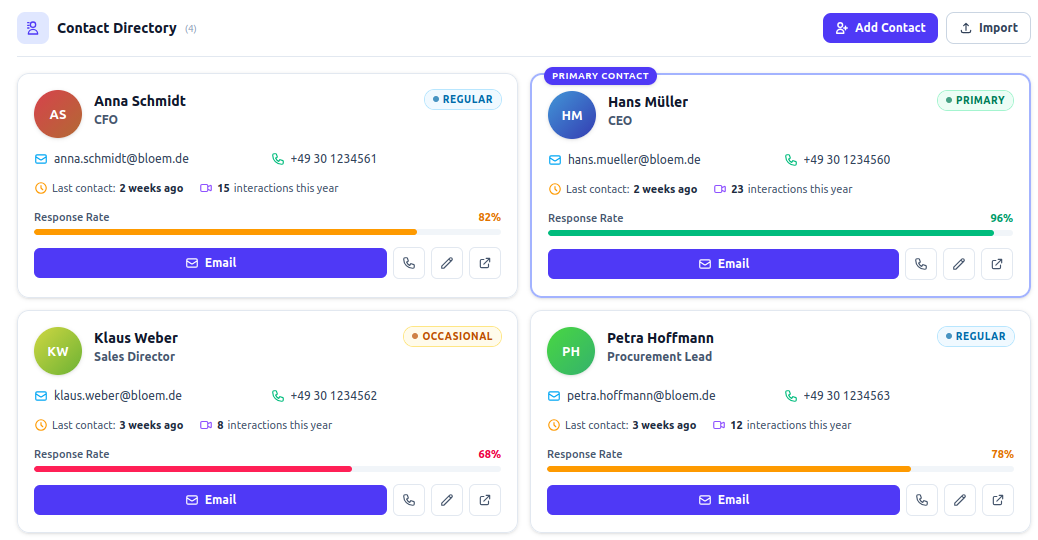Screen dimensions: 1038x540
Task: Edit Klaus Weber's contact pencil icon
Action: pyautogui.click(x=447, y=500)
